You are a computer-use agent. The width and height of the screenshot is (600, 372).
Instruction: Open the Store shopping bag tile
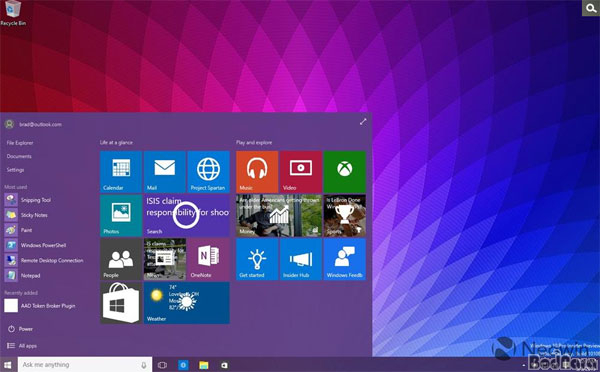(121, 303)
